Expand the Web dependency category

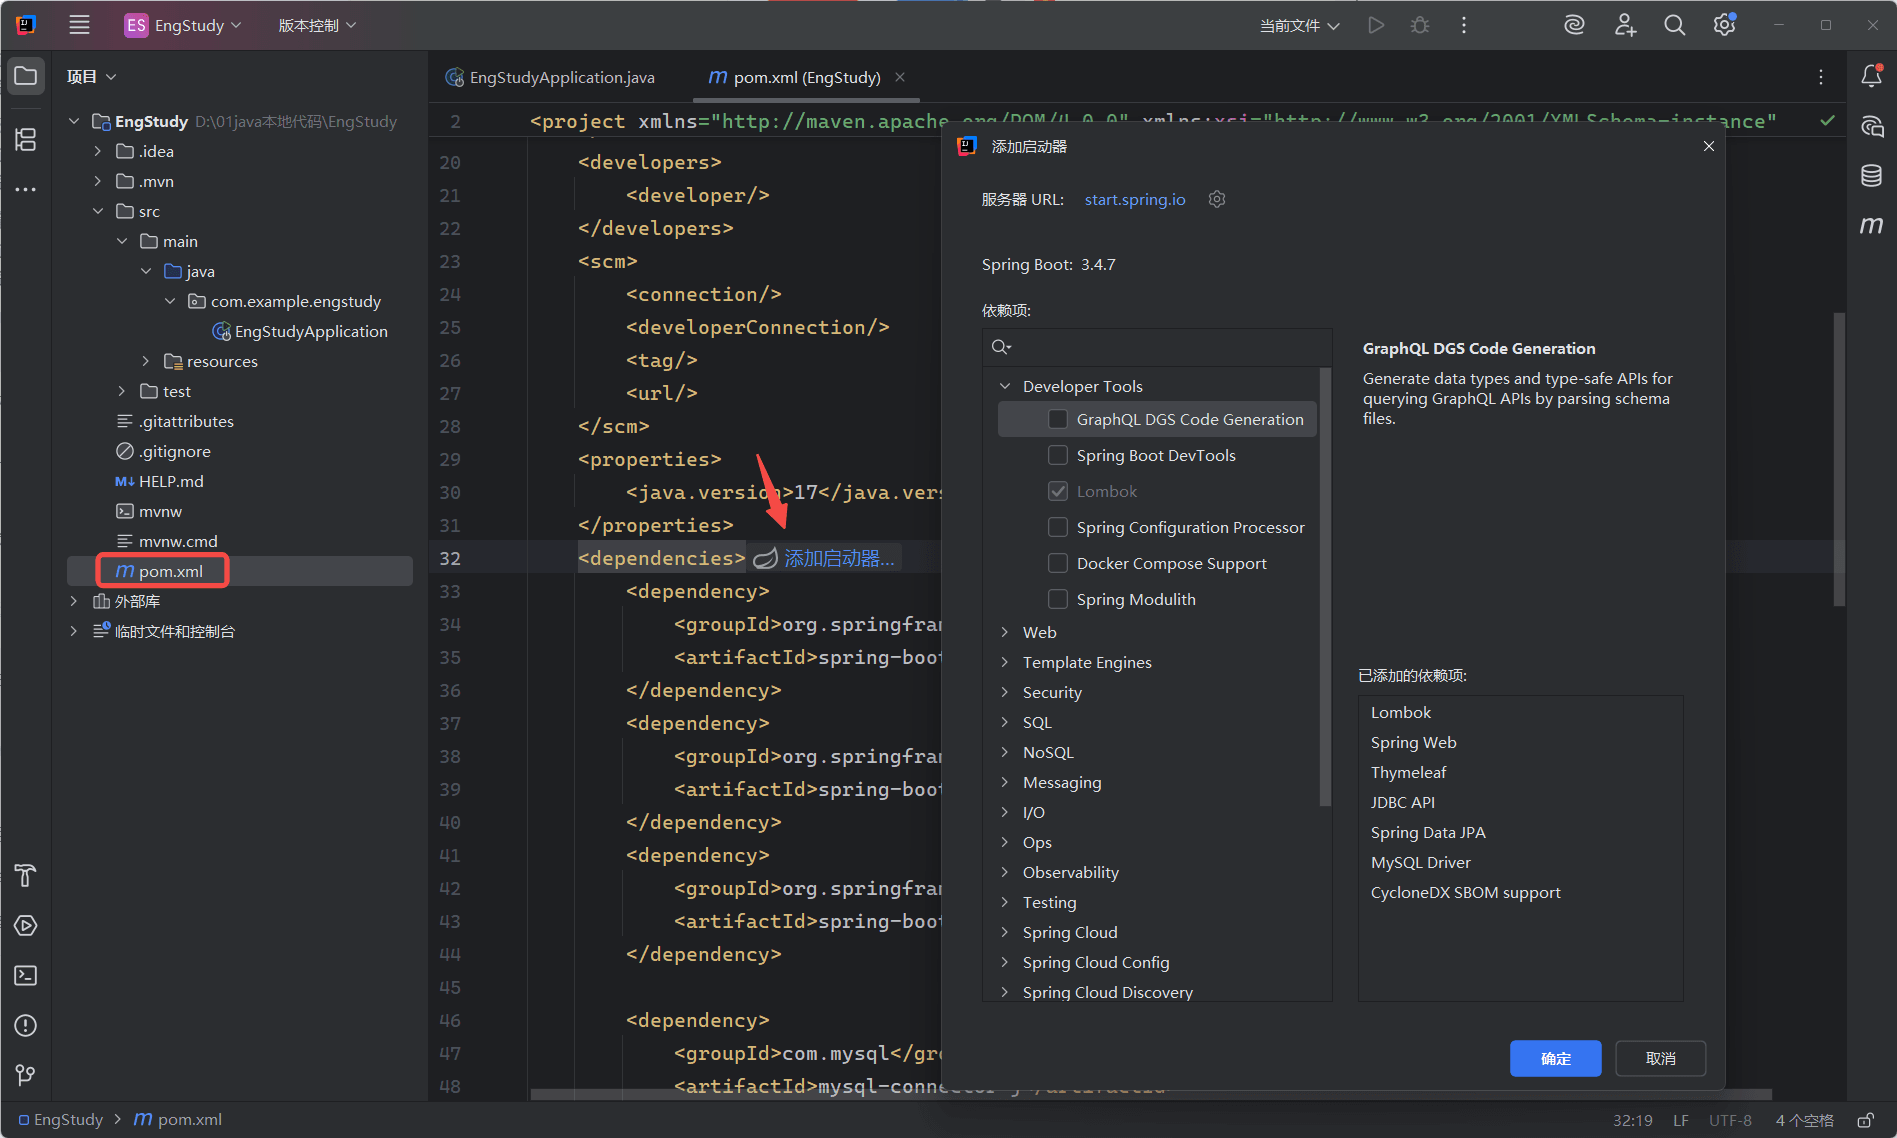coord(1005,632)
